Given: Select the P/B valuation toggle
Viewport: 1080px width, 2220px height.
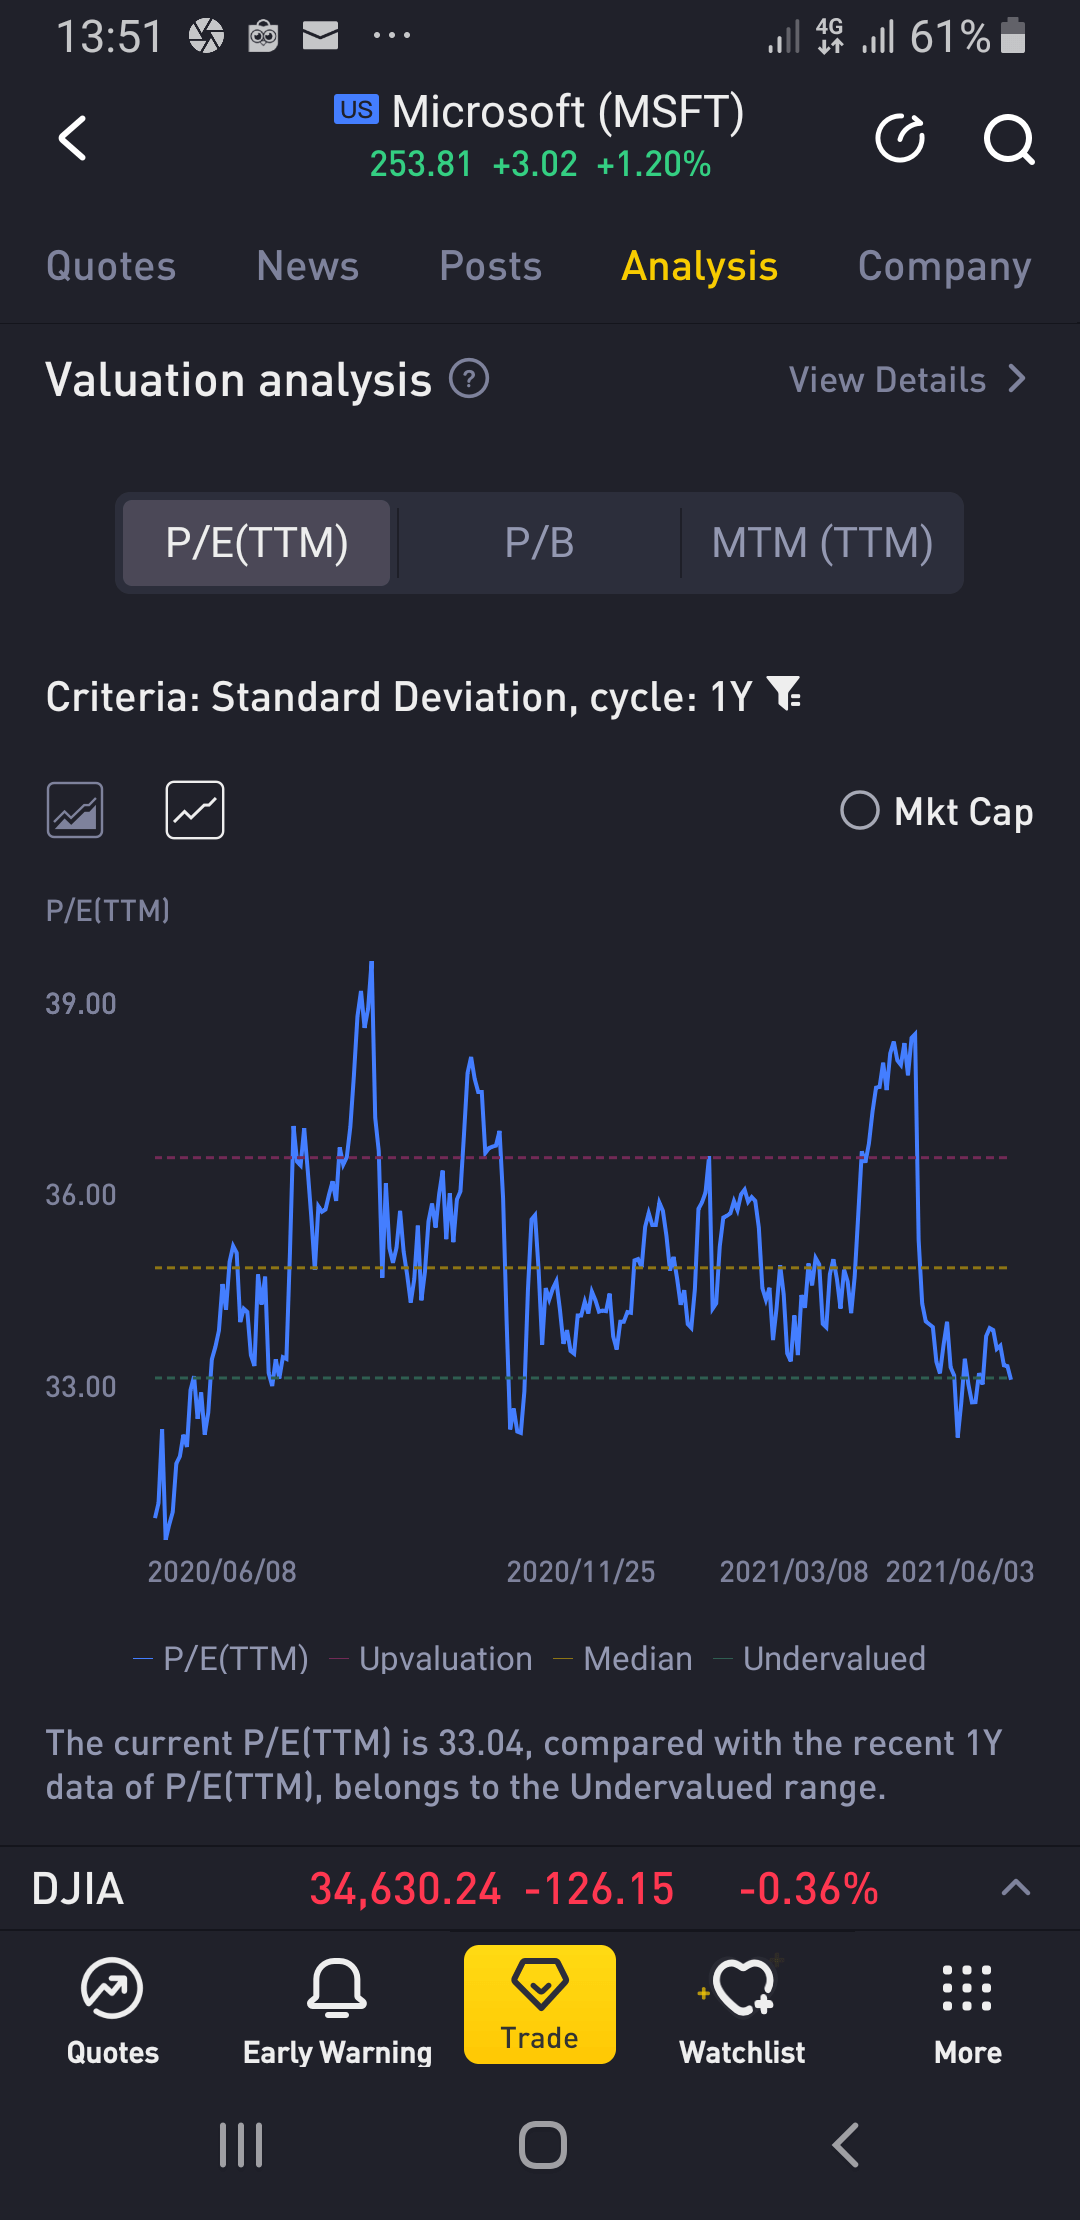Looking at the screenshot, I should [539, 543].
